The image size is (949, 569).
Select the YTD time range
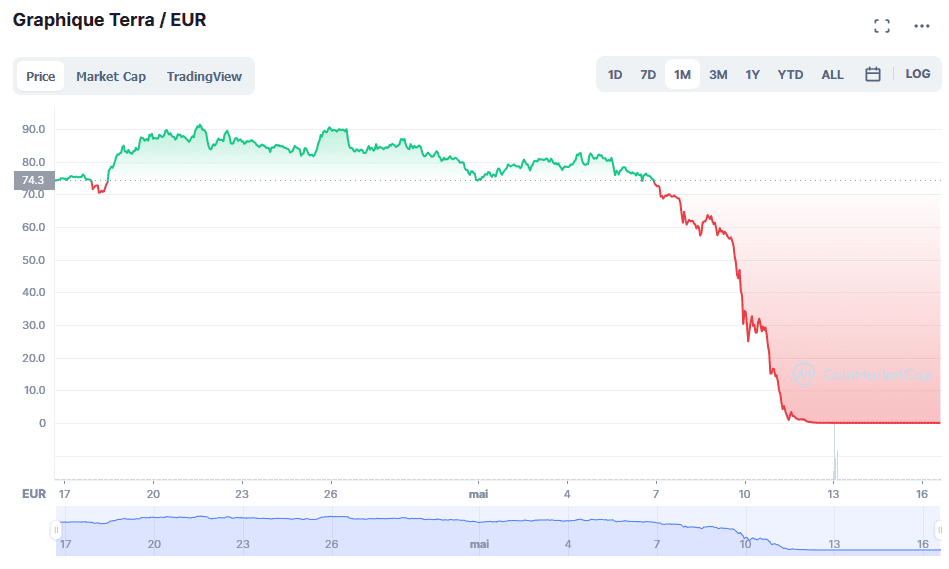[x=790, y=74]
